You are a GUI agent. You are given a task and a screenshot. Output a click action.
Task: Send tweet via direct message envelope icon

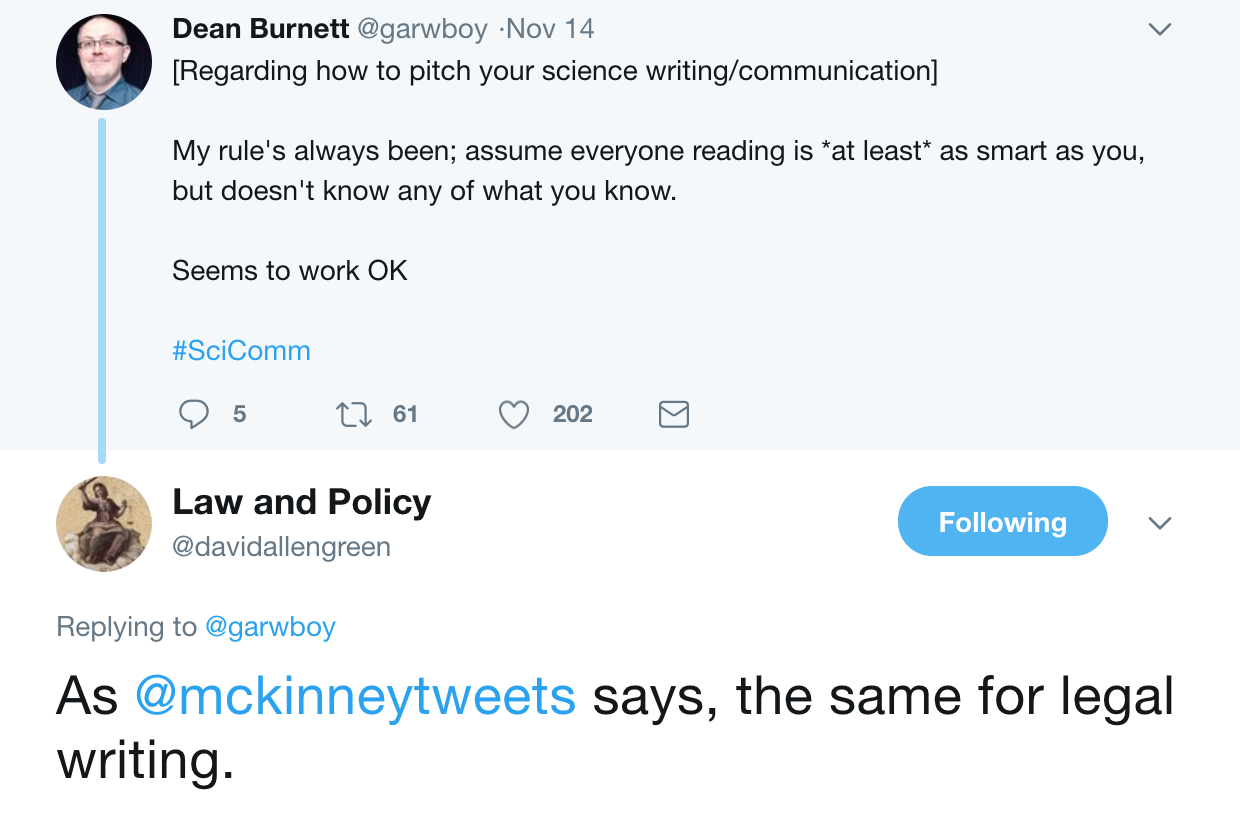coord(674,414)
